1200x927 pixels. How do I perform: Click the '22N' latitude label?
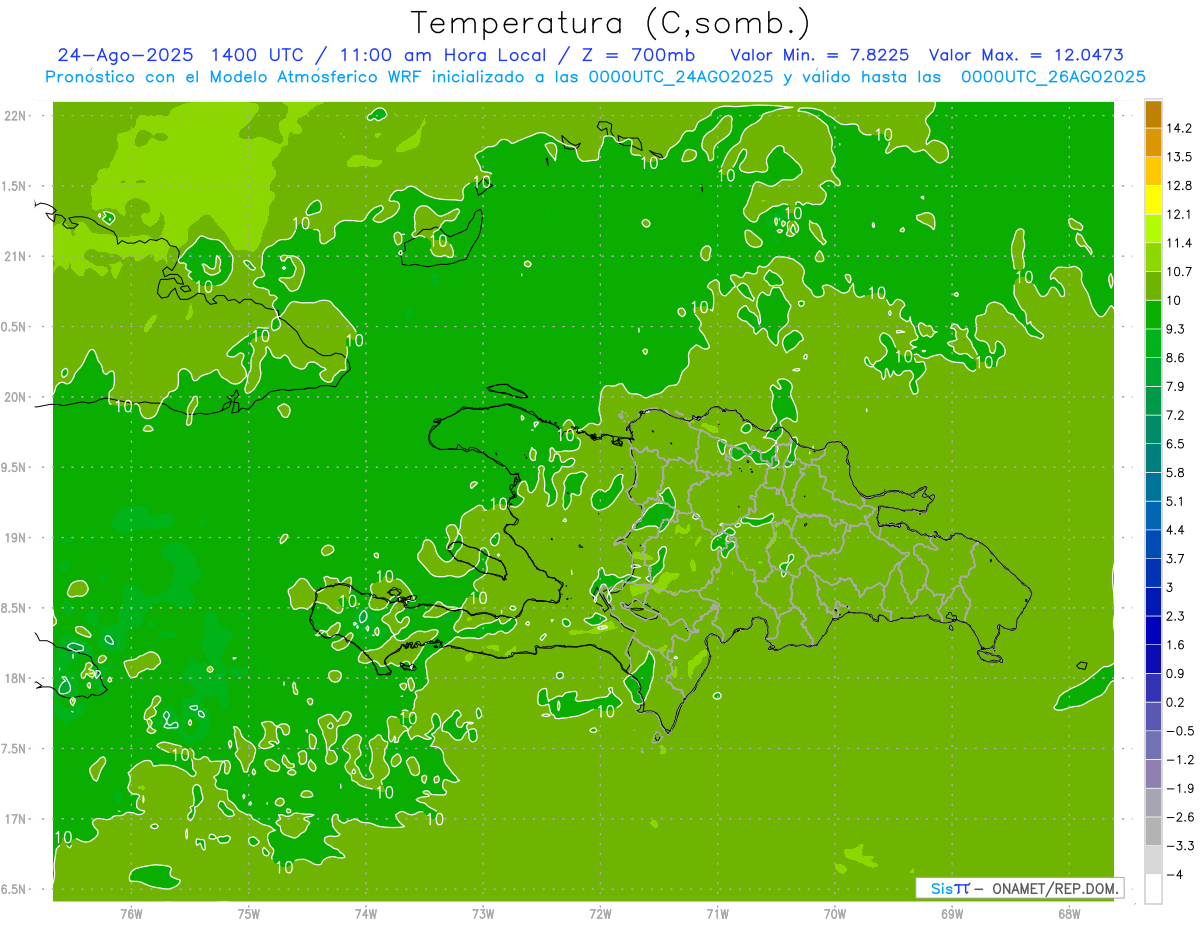[16, 115]
